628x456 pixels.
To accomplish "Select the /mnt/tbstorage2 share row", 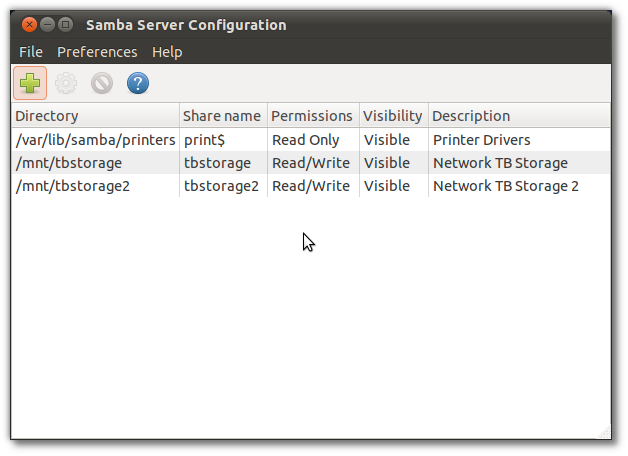I will point(311,186).
